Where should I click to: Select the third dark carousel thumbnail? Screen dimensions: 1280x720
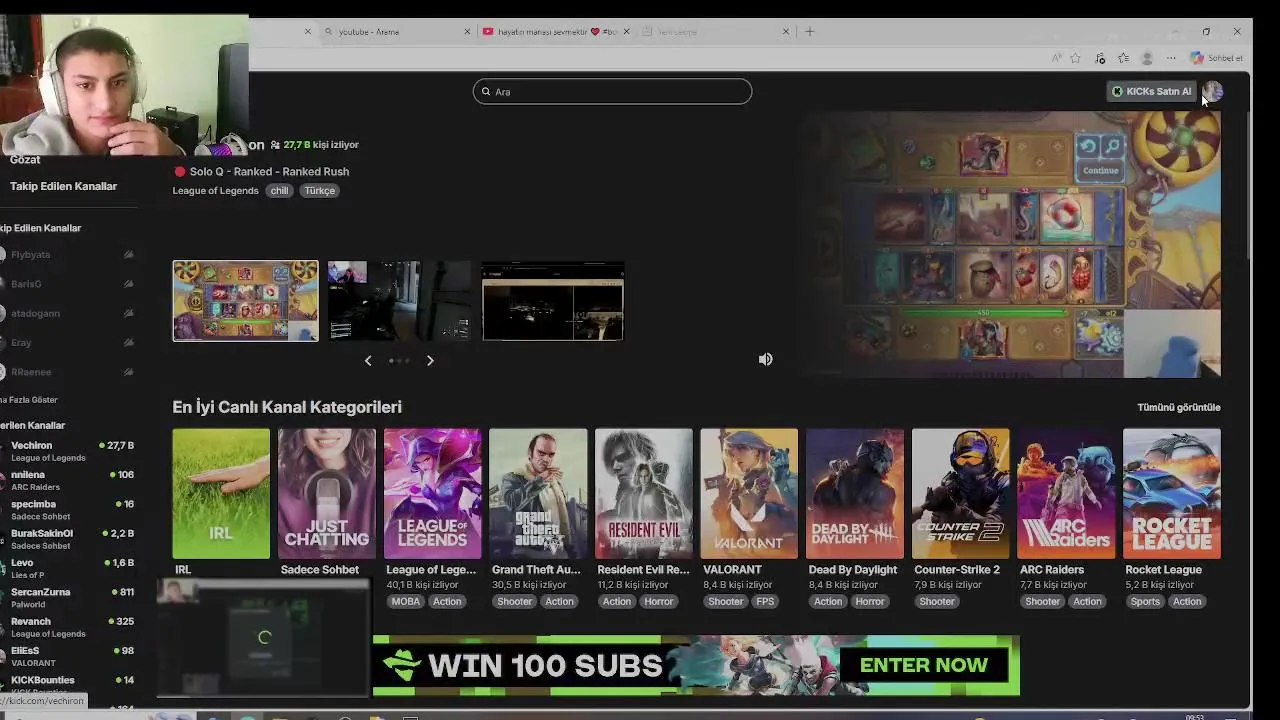[553, 301]
